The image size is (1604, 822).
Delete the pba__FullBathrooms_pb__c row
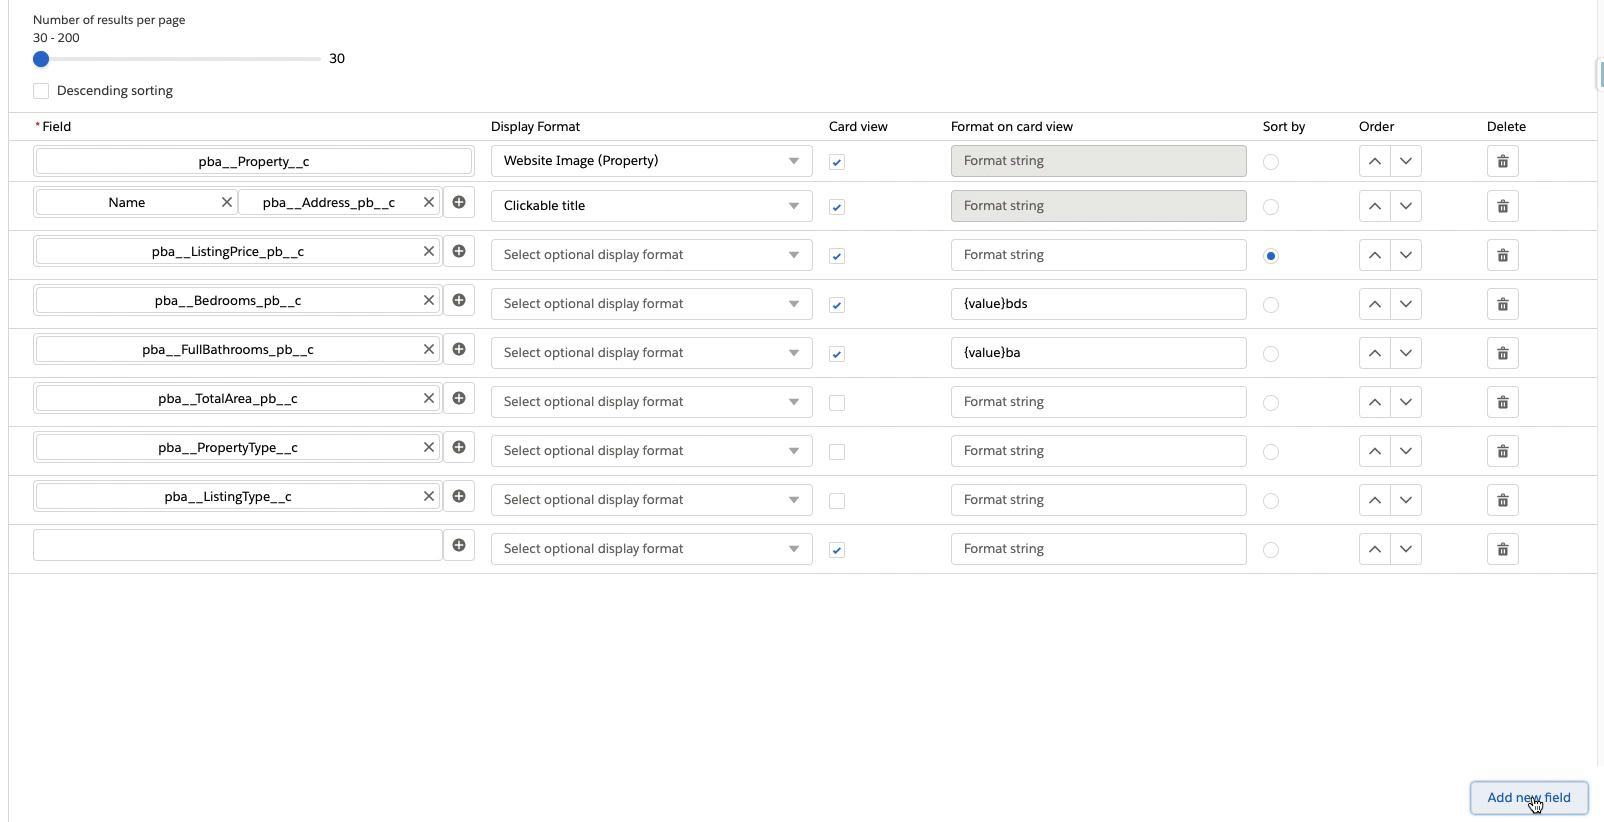(x=1502, y=353)
